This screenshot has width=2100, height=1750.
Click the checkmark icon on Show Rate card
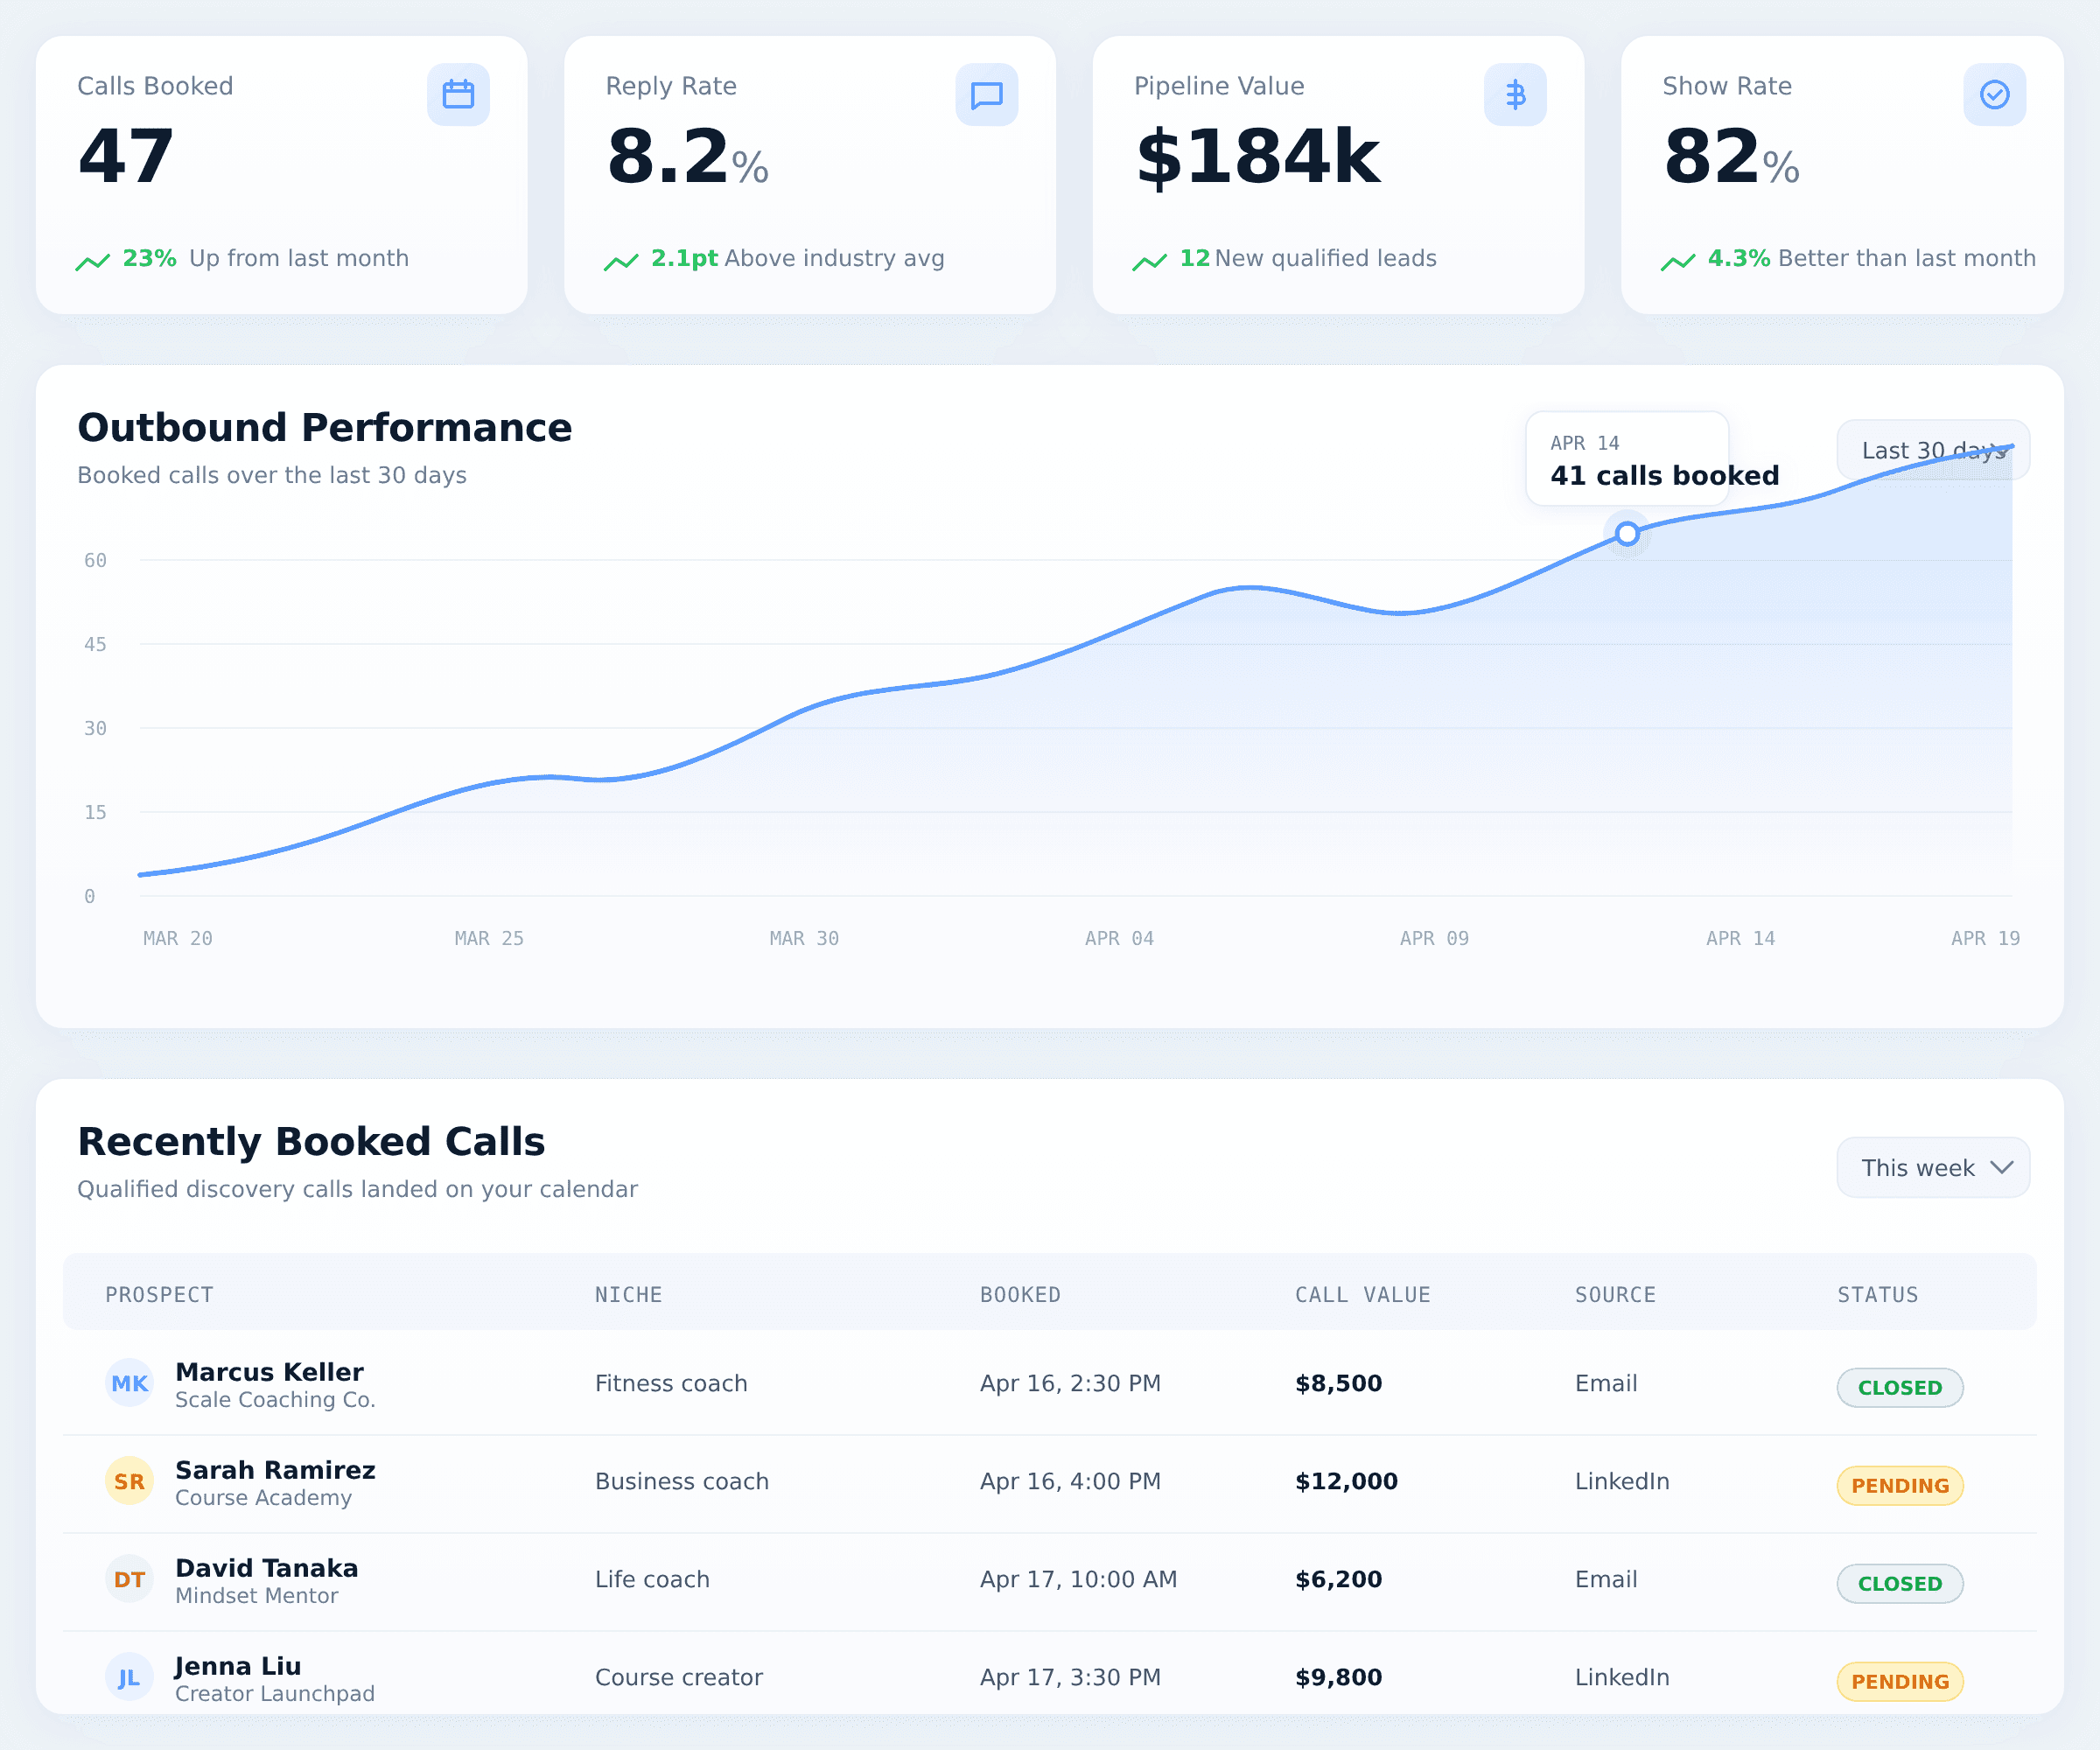(x=1993, y=94)
